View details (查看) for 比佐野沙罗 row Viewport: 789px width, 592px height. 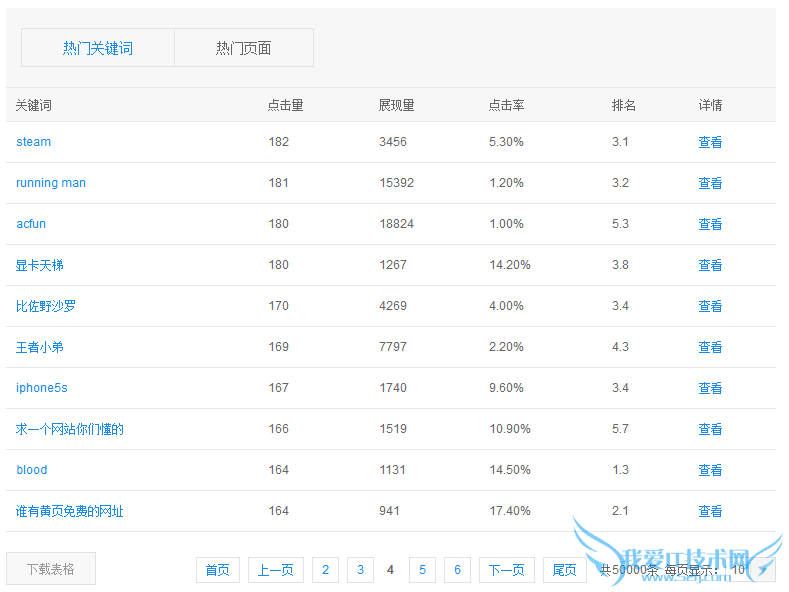710,306
